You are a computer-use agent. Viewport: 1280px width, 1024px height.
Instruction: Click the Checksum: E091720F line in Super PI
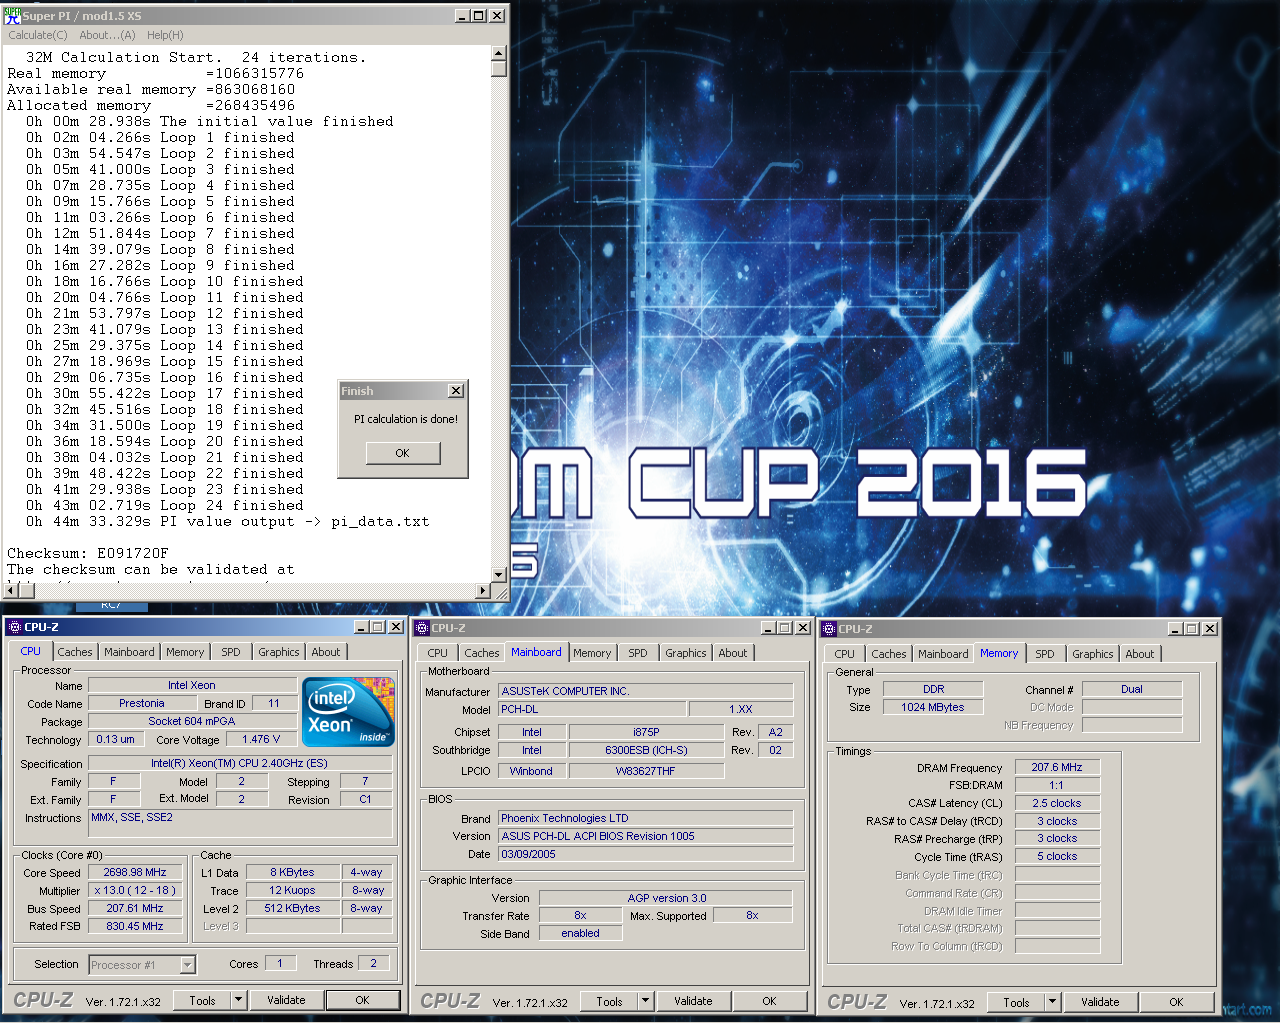[x=88, y=553]
